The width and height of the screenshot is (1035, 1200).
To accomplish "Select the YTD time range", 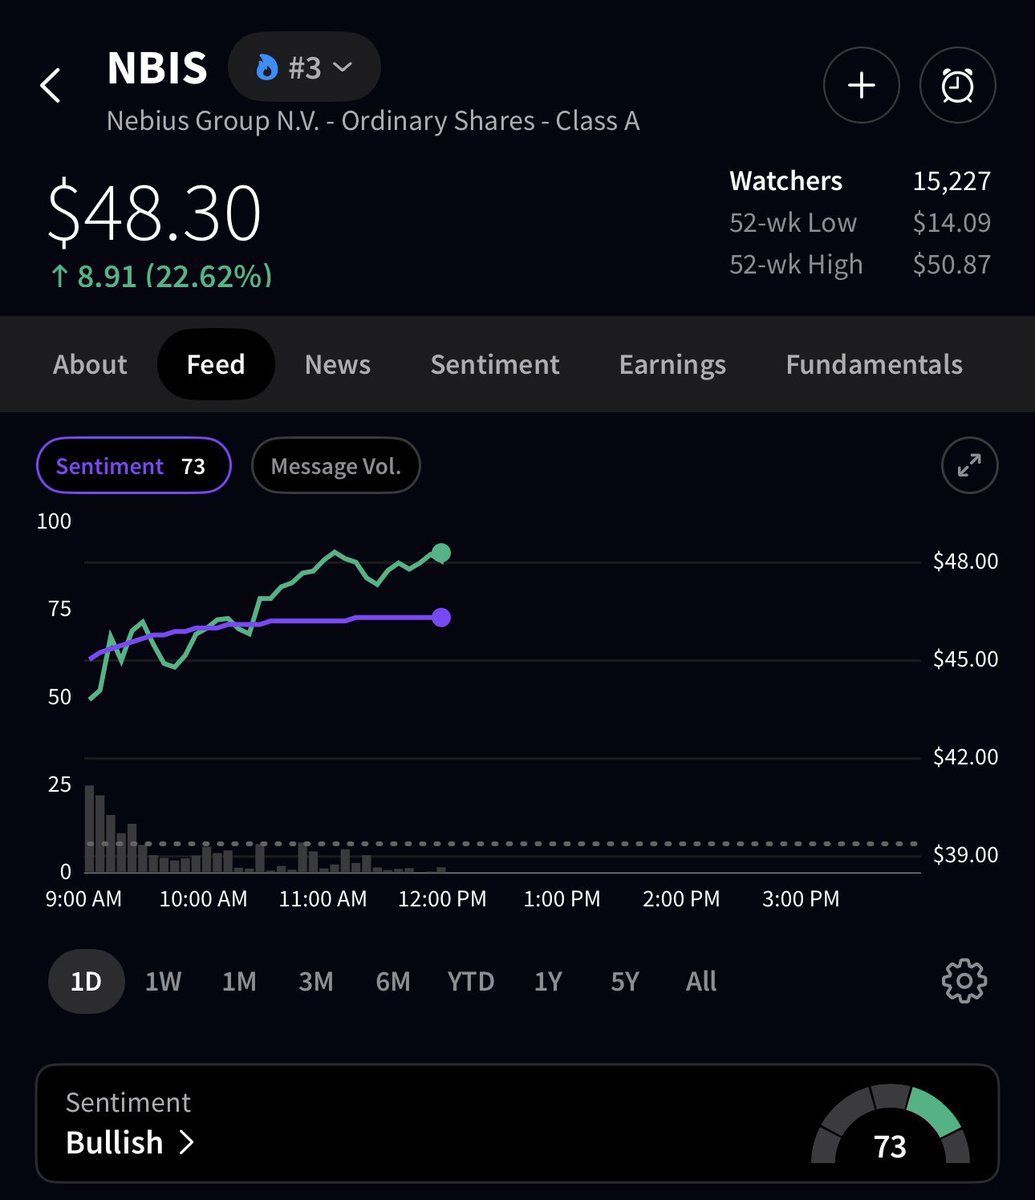I will click(470, 981).
